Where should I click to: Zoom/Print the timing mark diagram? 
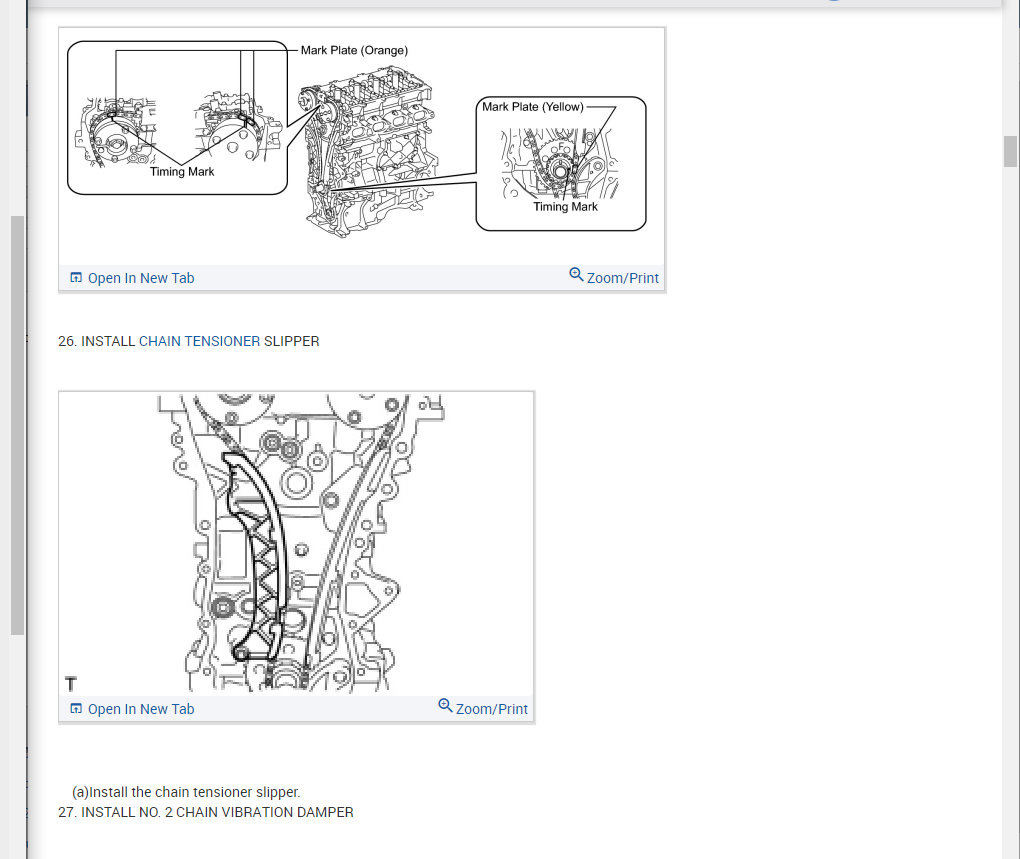pos(623,278)
